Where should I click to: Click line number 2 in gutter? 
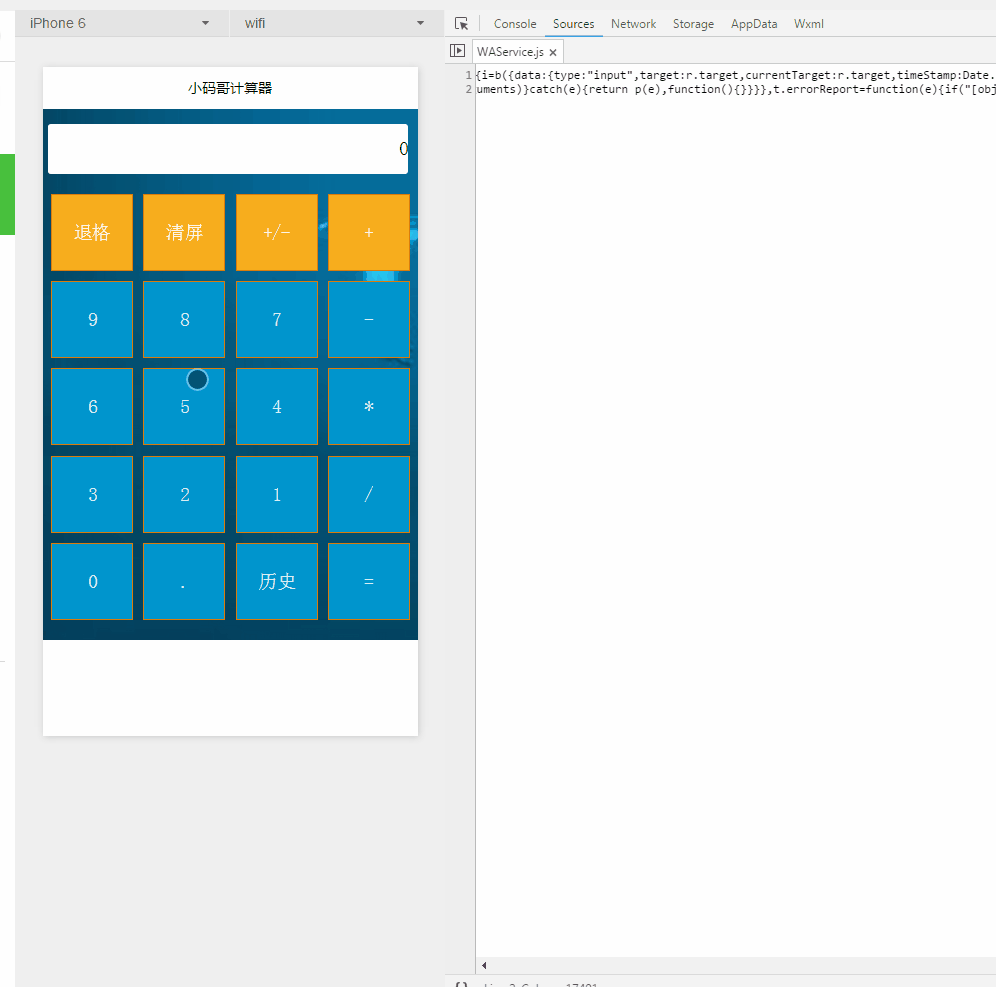(469, 89)
